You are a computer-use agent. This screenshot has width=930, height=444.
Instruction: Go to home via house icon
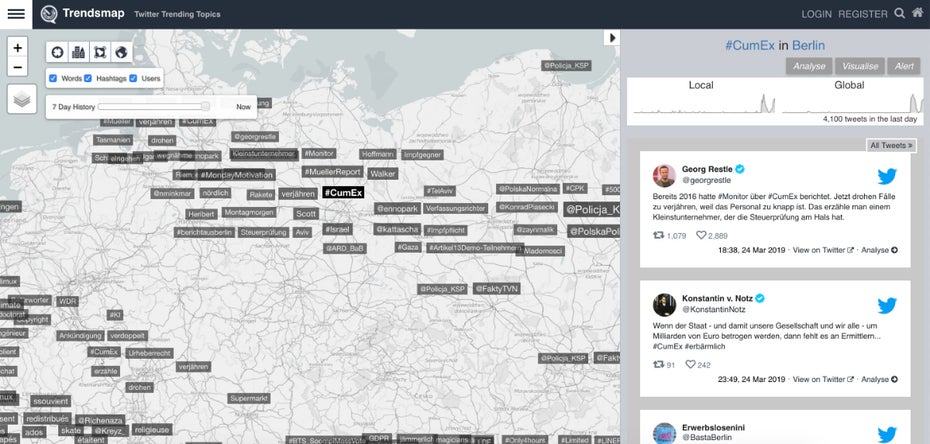[917, 13]
